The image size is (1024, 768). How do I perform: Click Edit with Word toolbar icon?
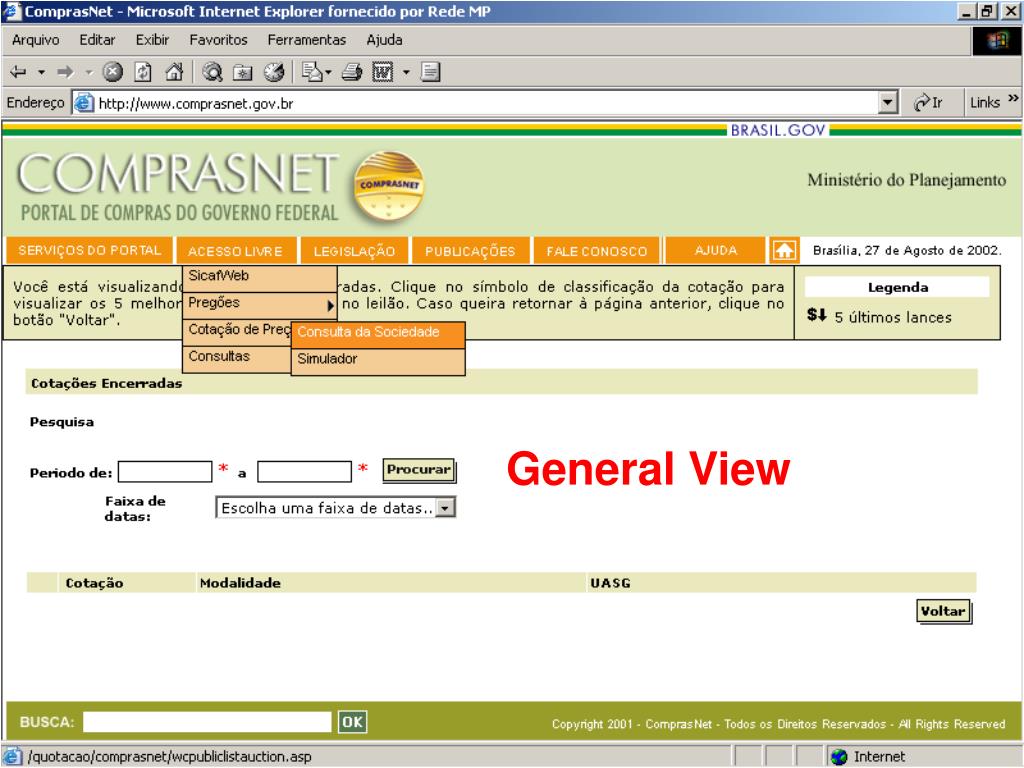tap(383, 71)
